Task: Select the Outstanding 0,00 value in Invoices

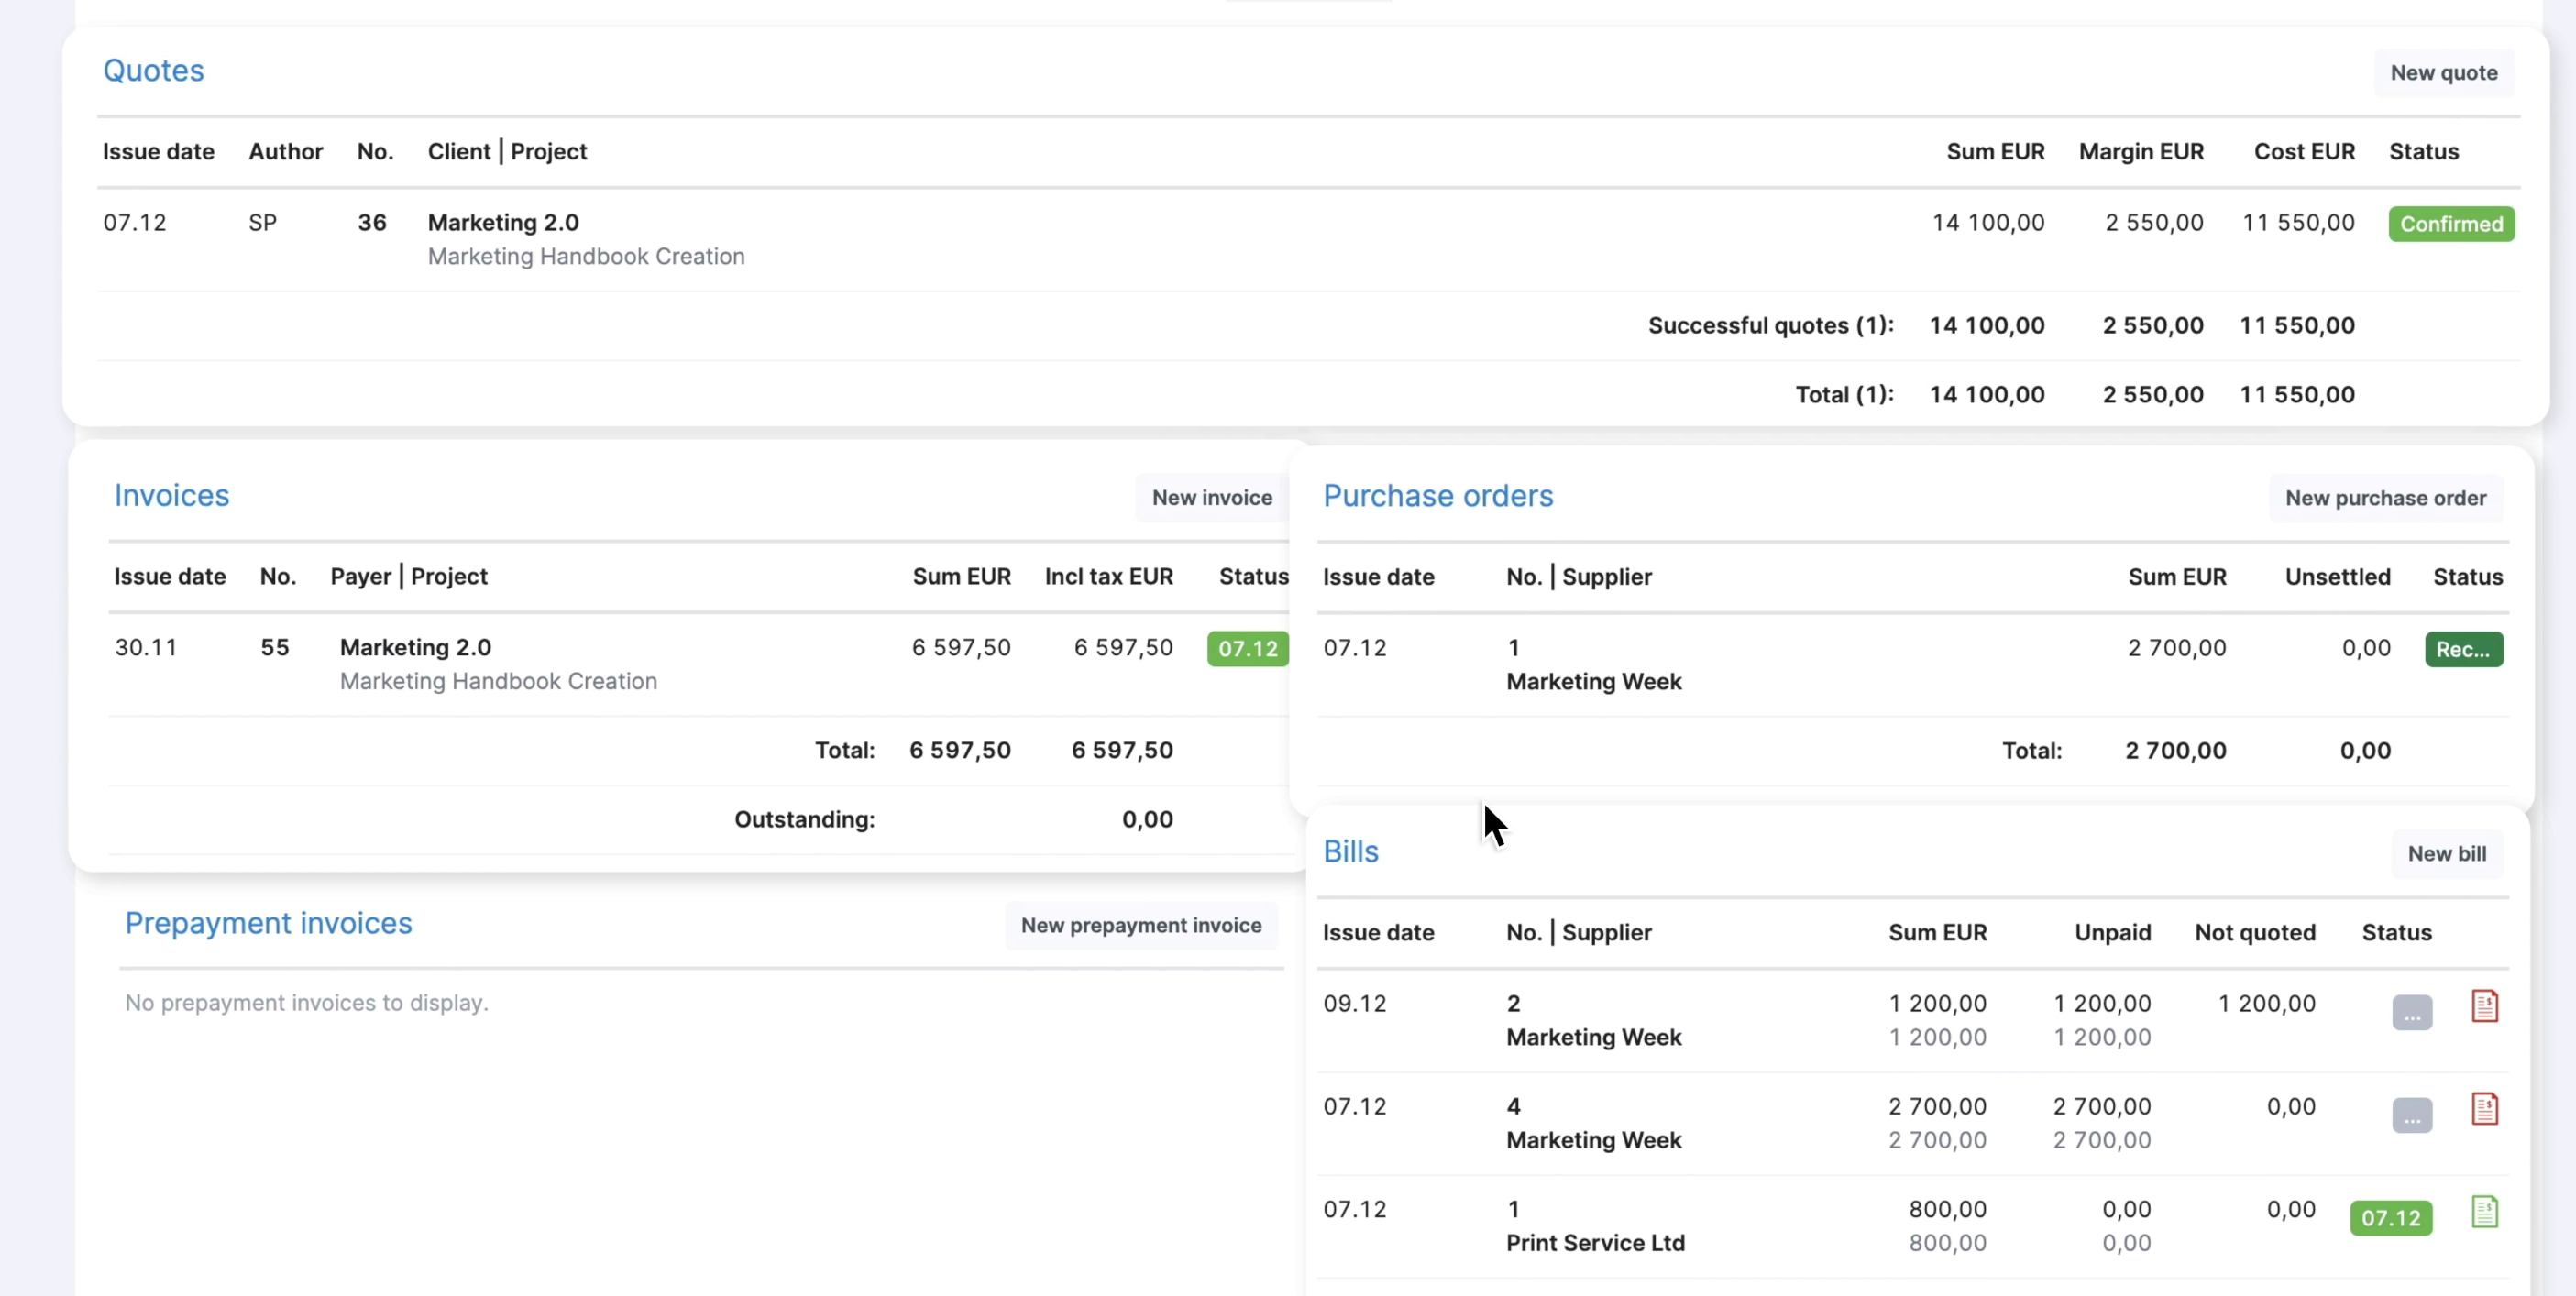Action: coord(1147,820)
